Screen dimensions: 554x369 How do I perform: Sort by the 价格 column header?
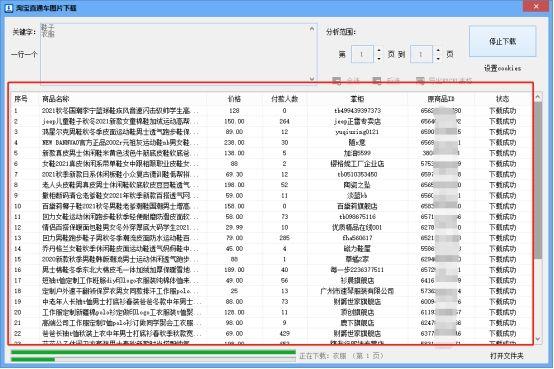234,99
